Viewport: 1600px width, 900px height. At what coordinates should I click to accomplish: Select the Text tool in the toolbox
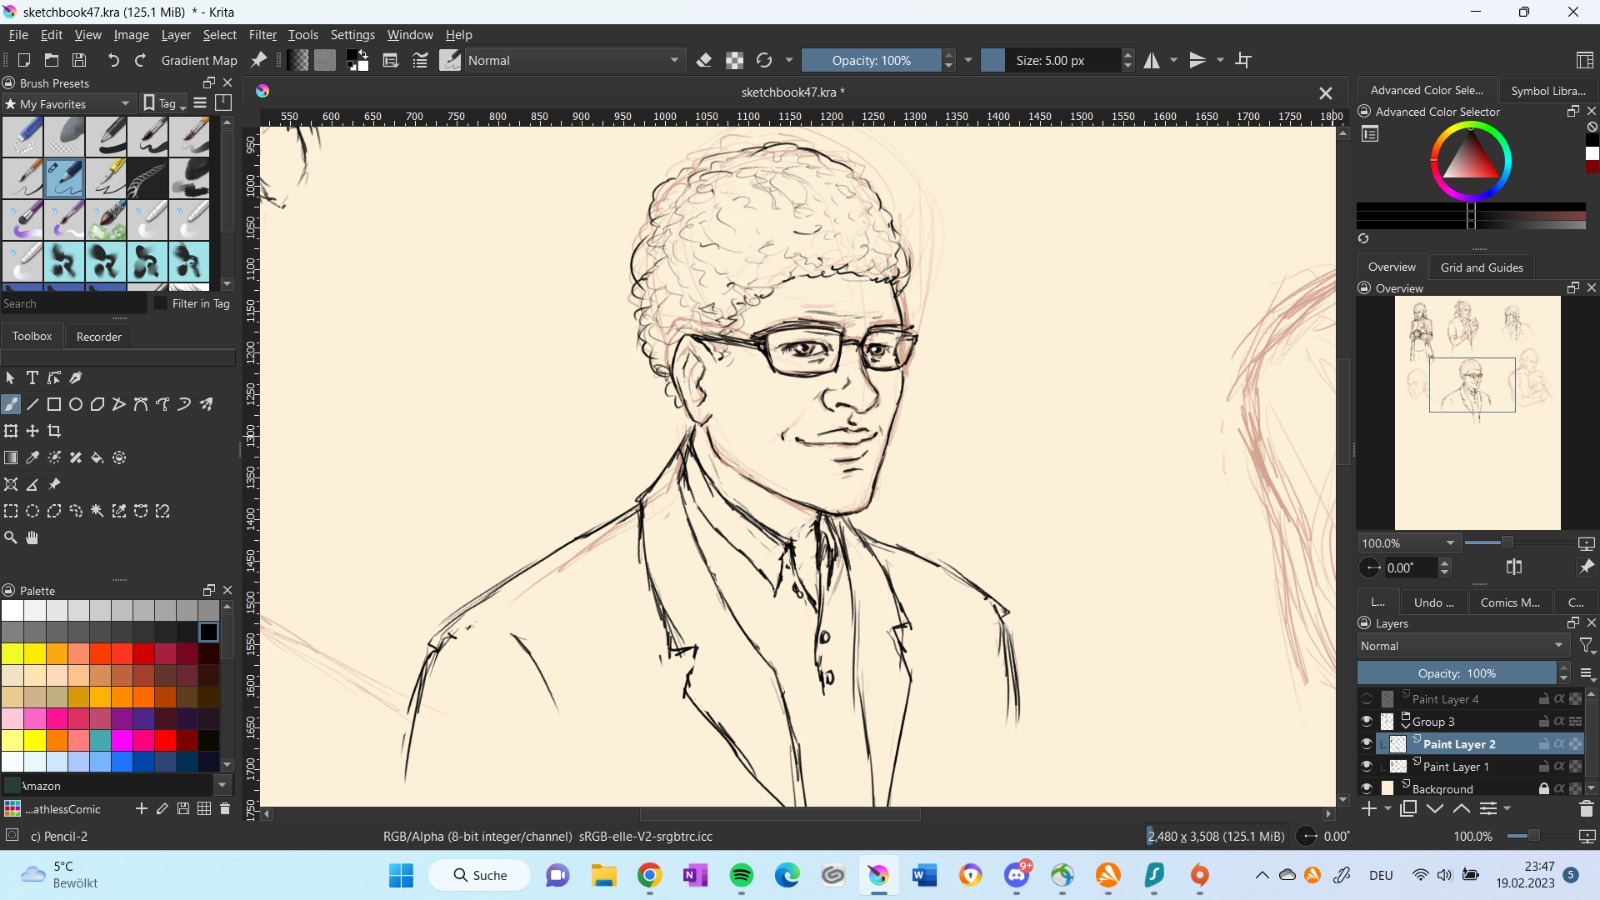tap(32, 378)
